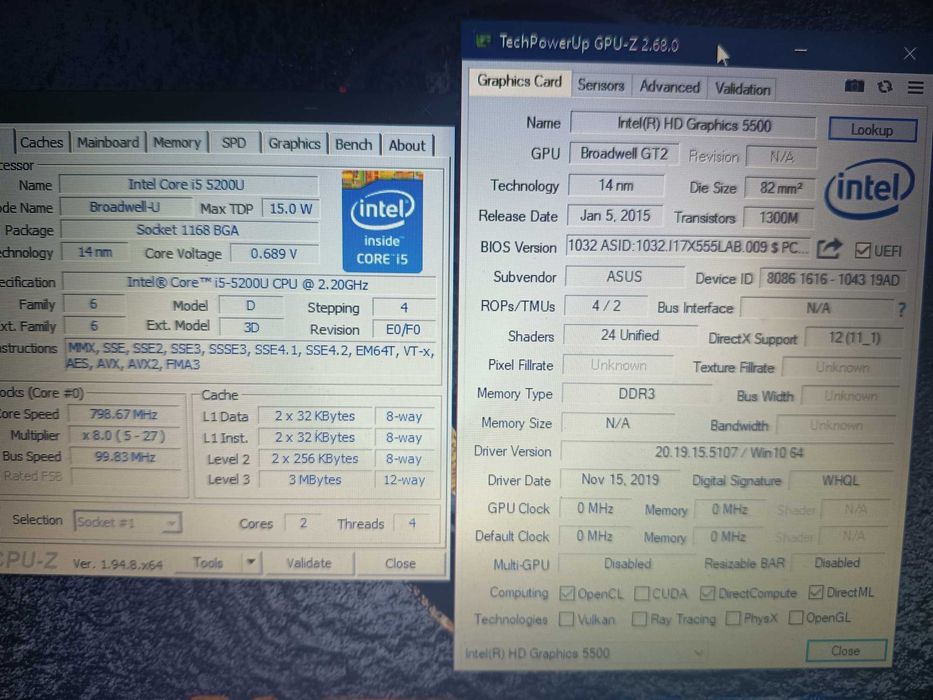The height and width of the screenshot is (700, 933).
Task: Click the Core Speed value 798.67 MHz
Action: (x=124, y=414)
